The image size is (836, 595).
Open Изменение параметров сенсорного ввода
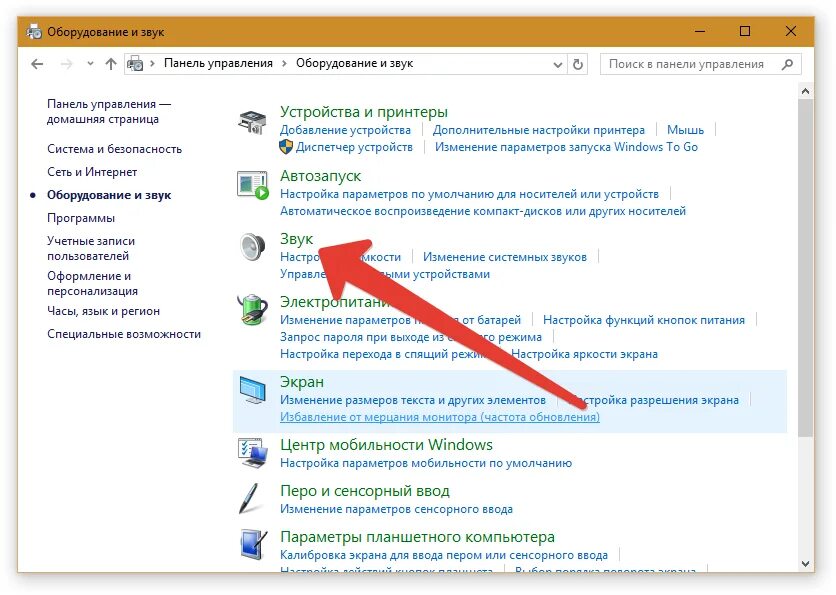(396, 509)
